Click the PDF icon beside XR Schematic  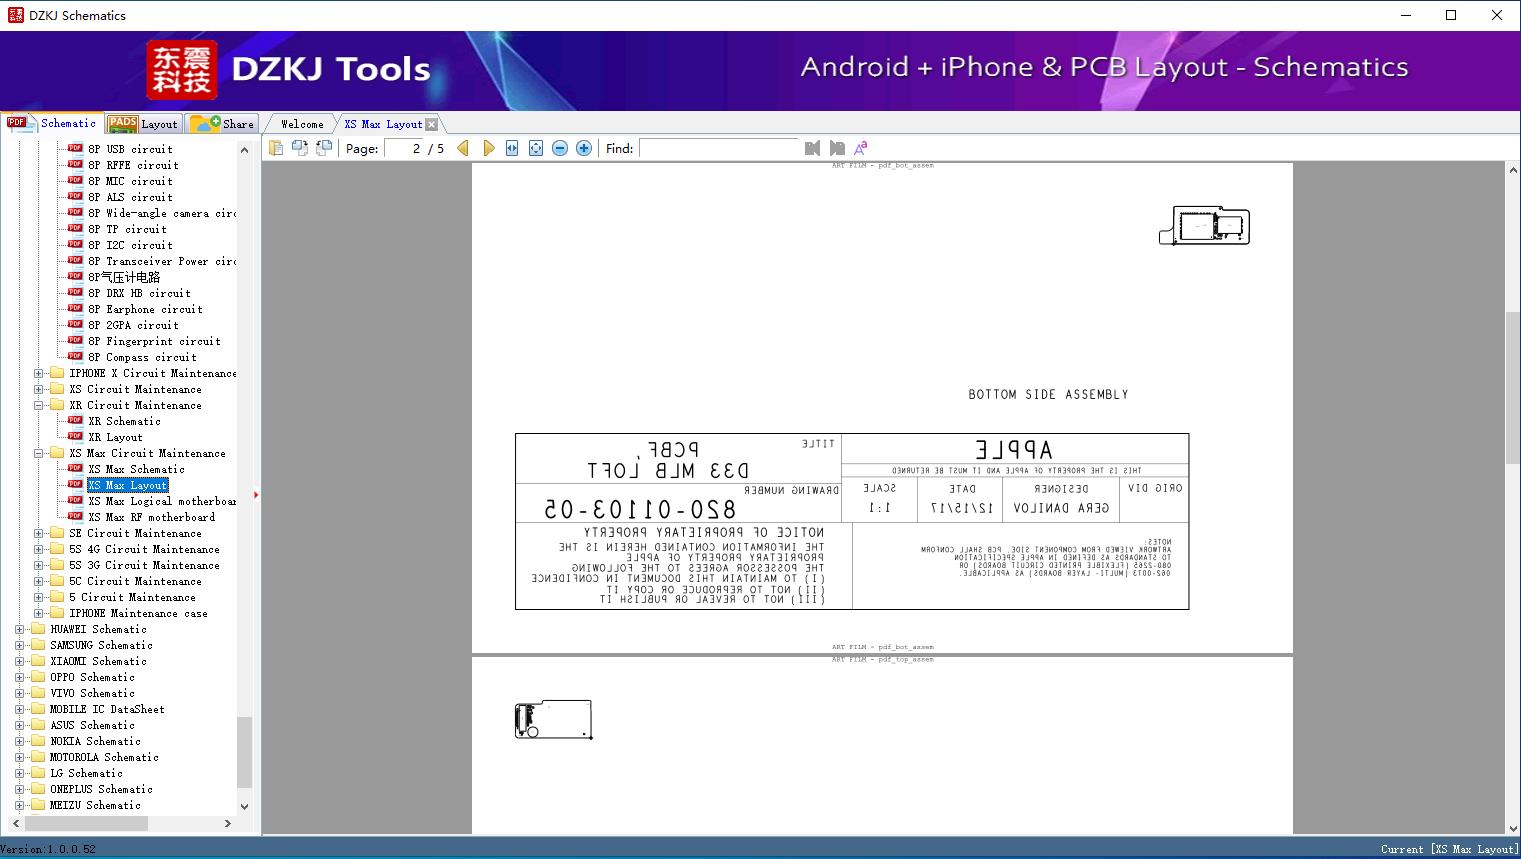(75, 421)
